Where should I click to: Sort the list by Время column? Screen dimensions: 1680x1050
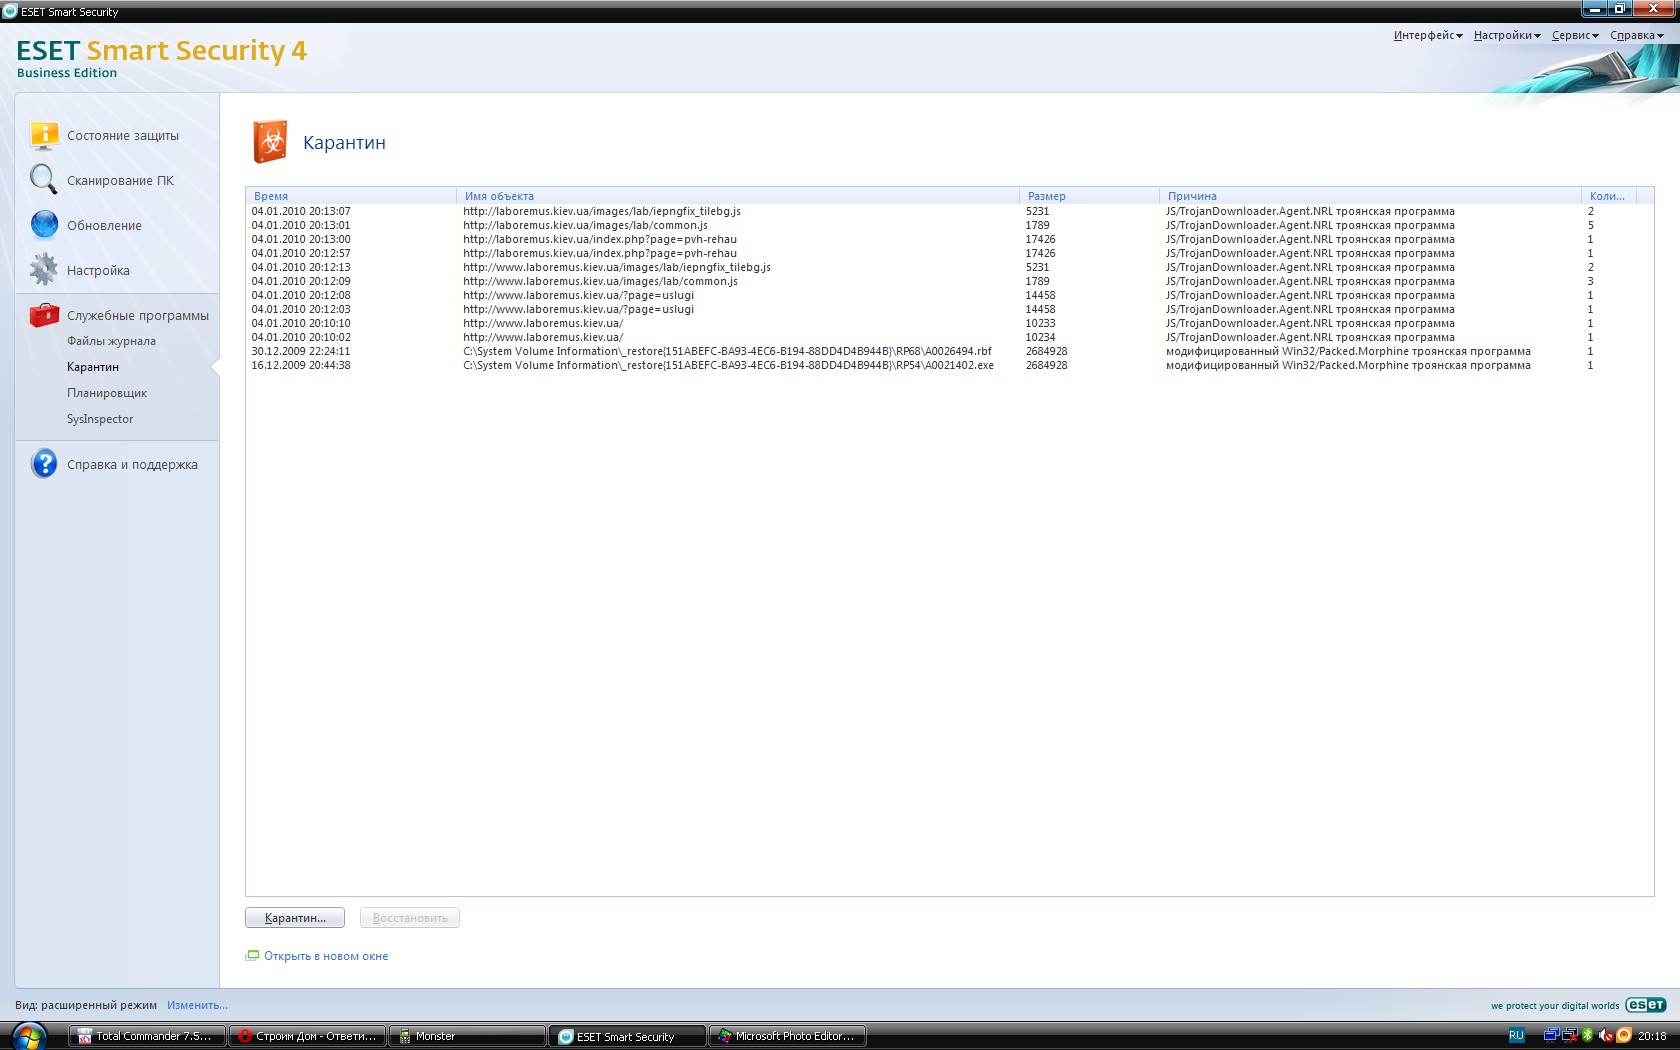point(351,196)
